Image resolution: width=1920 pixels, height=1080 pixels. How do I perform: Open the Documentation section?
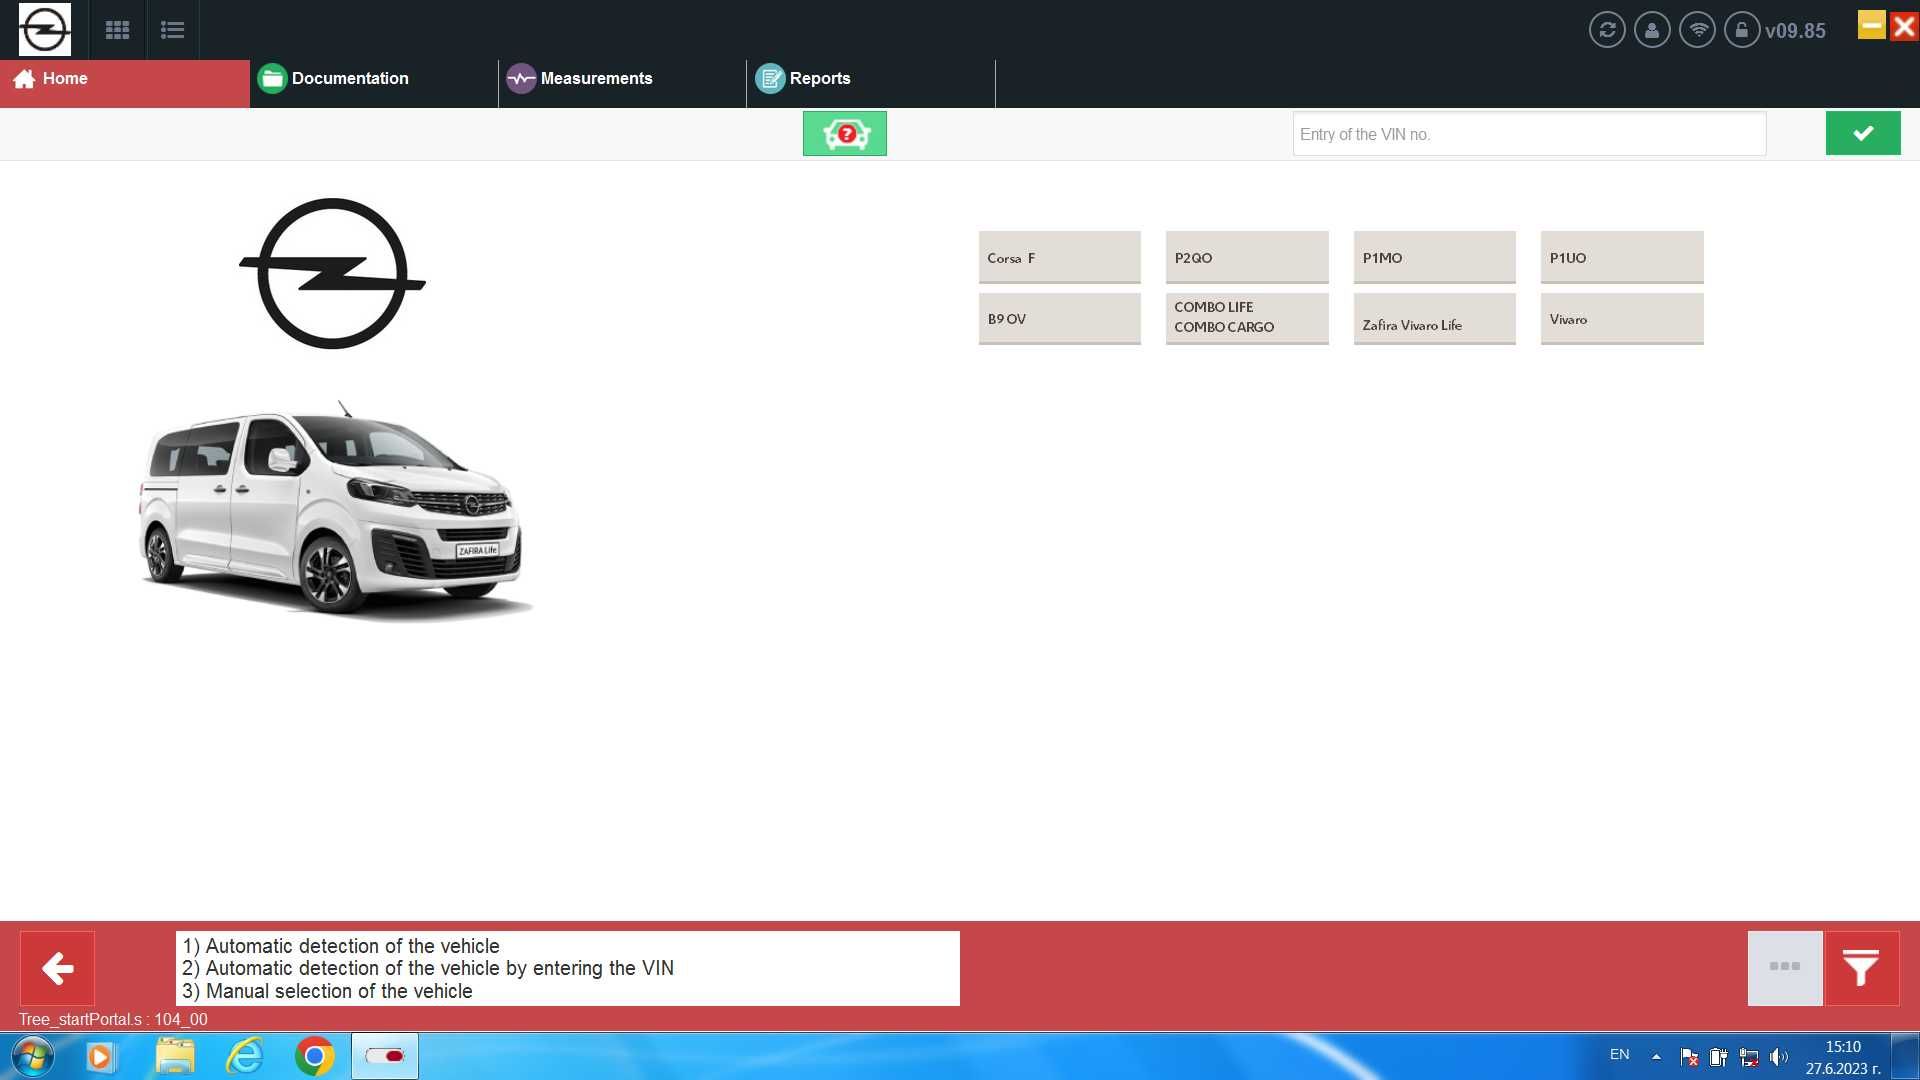coord(349,78)
